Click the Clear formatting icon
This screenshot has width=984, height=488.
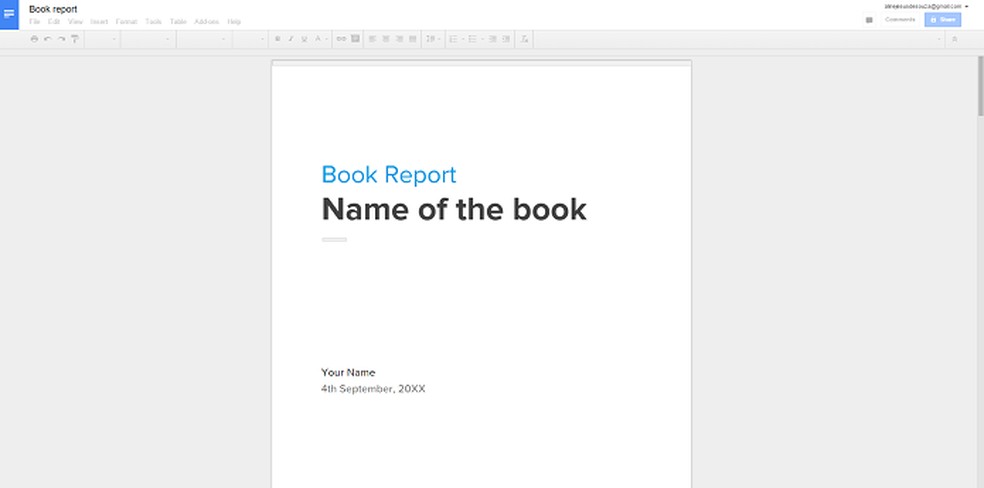(x=526, y=39)
